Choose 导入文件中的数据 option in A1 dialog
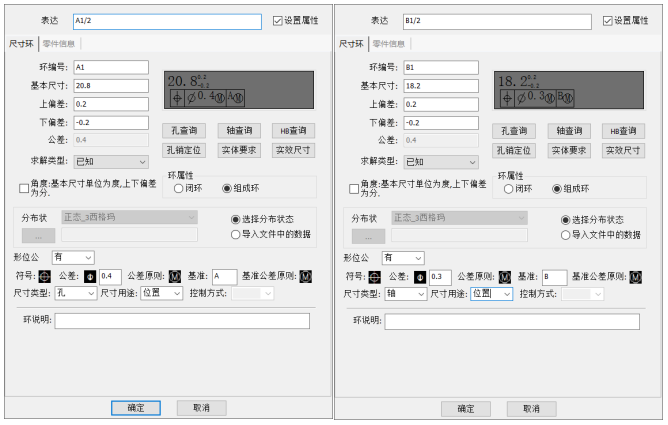 (x=236, y=234)
